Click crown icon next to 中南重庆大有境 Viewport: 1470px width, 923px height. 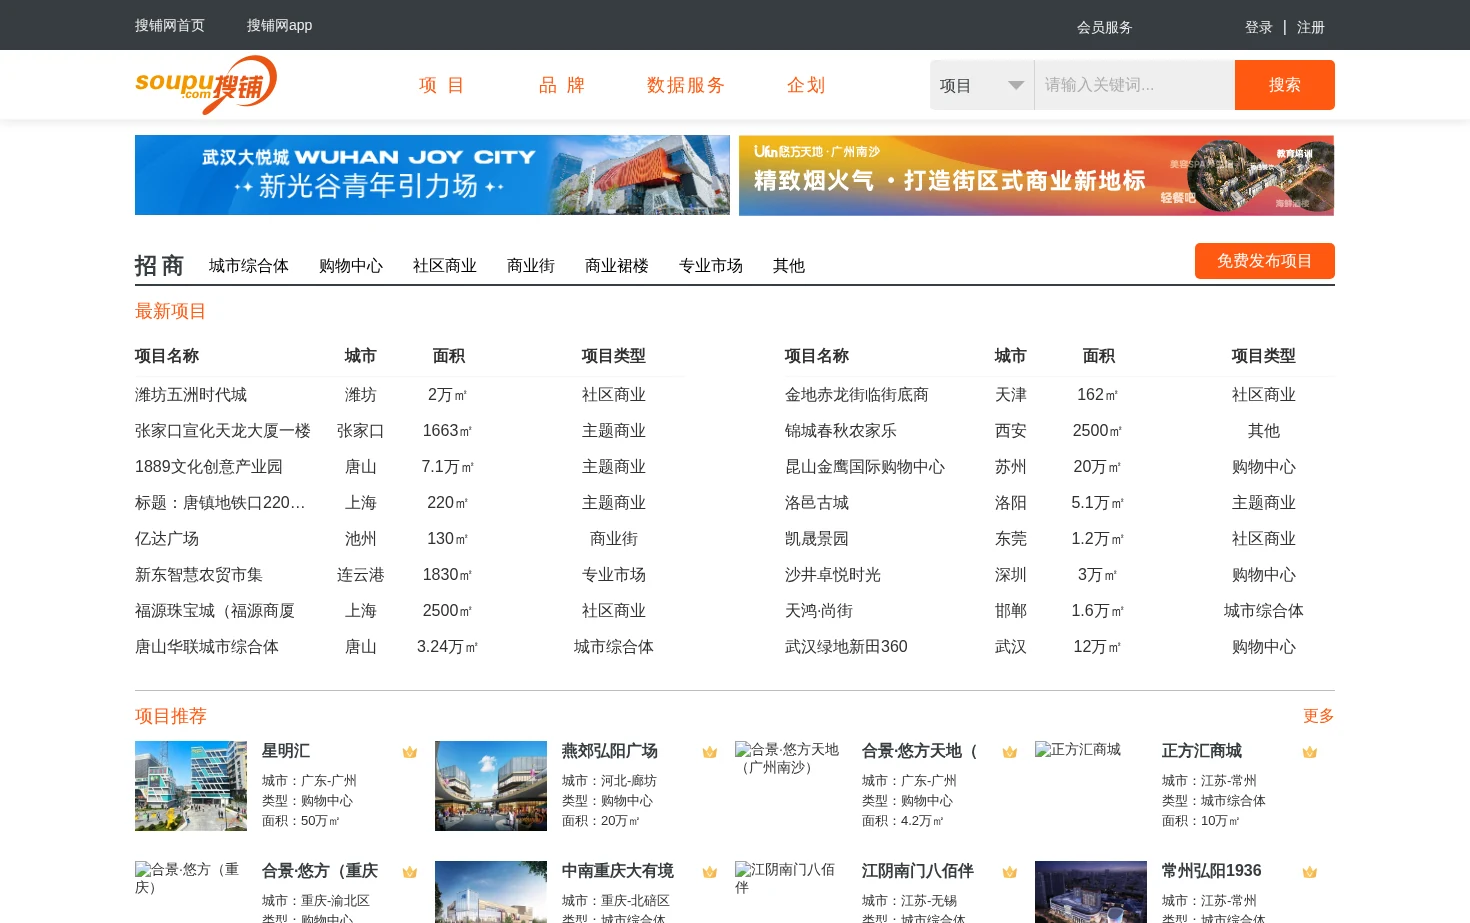click(x=710, y=872)
